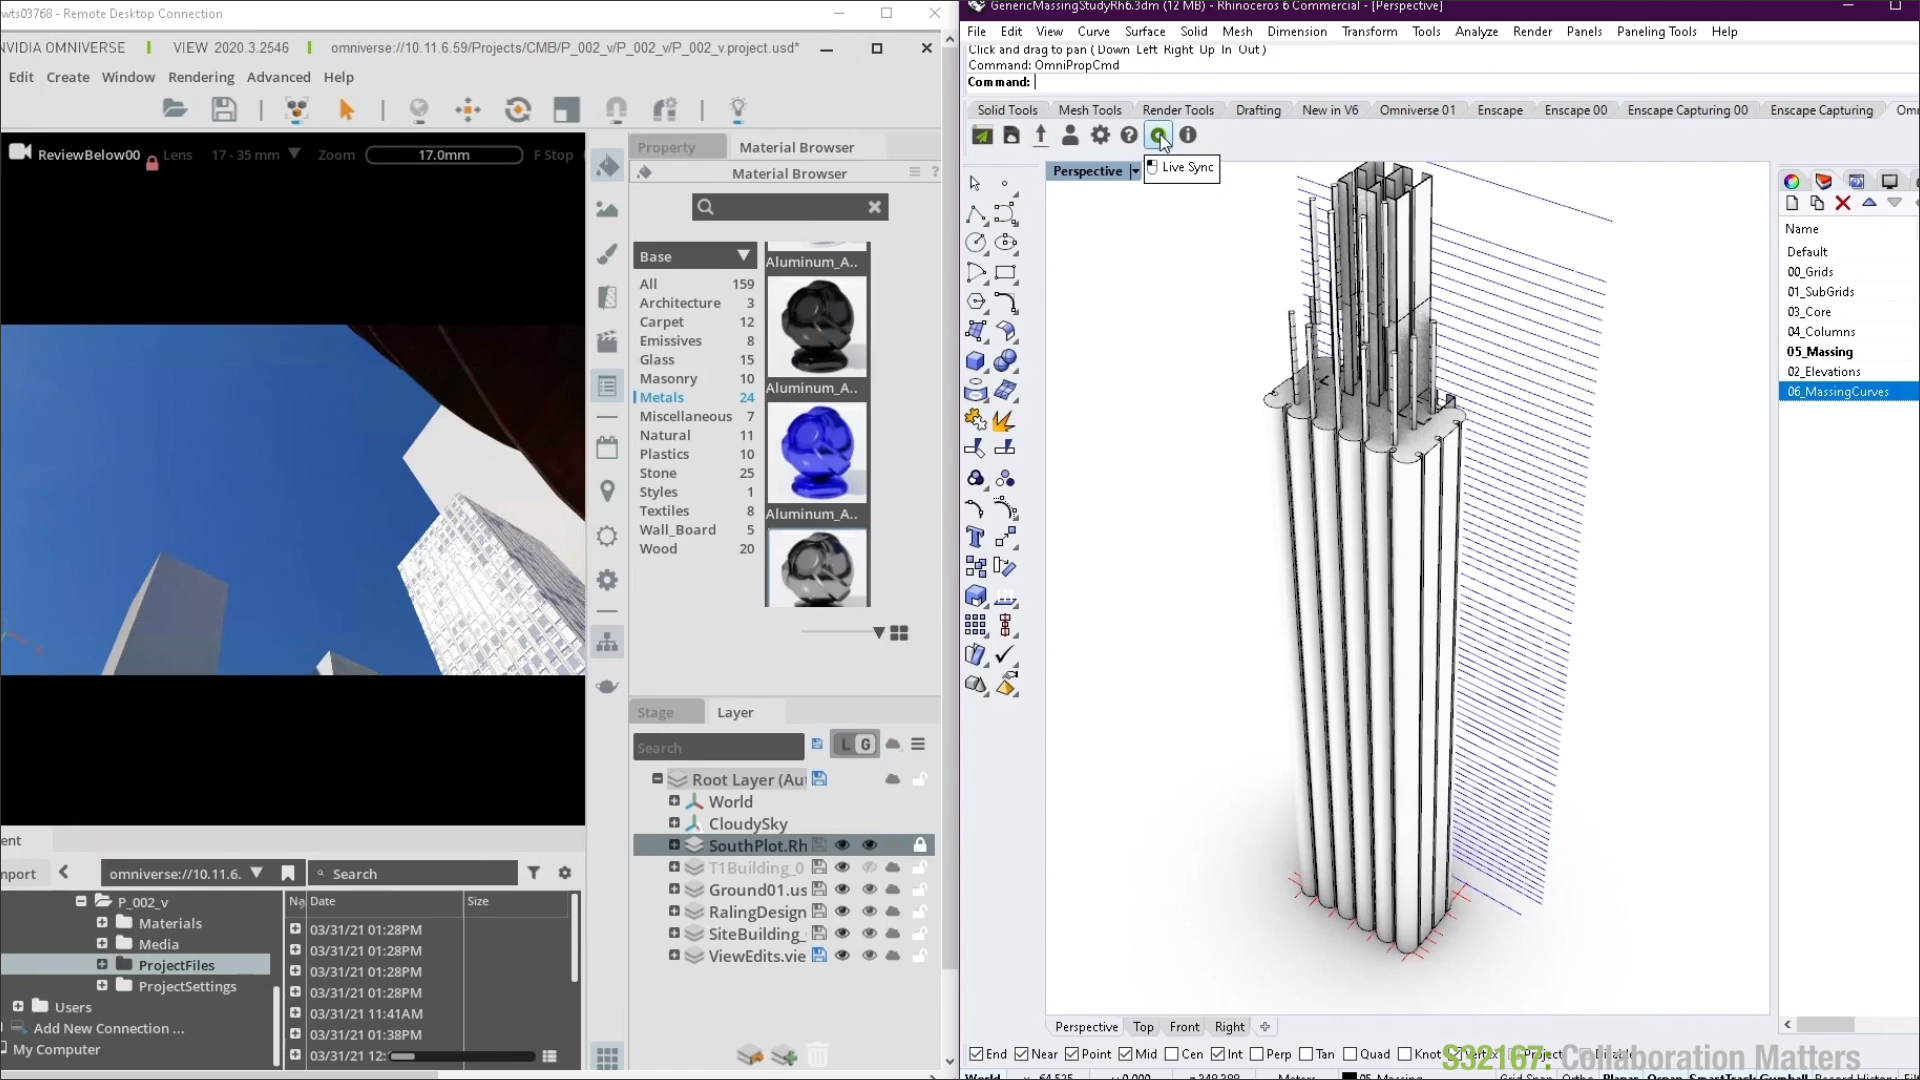Click the Rhino Omniverse upload arrow icon
Image resolution: width=1920 pixels, height=1080 pixels.
(x=1041, y=135)
